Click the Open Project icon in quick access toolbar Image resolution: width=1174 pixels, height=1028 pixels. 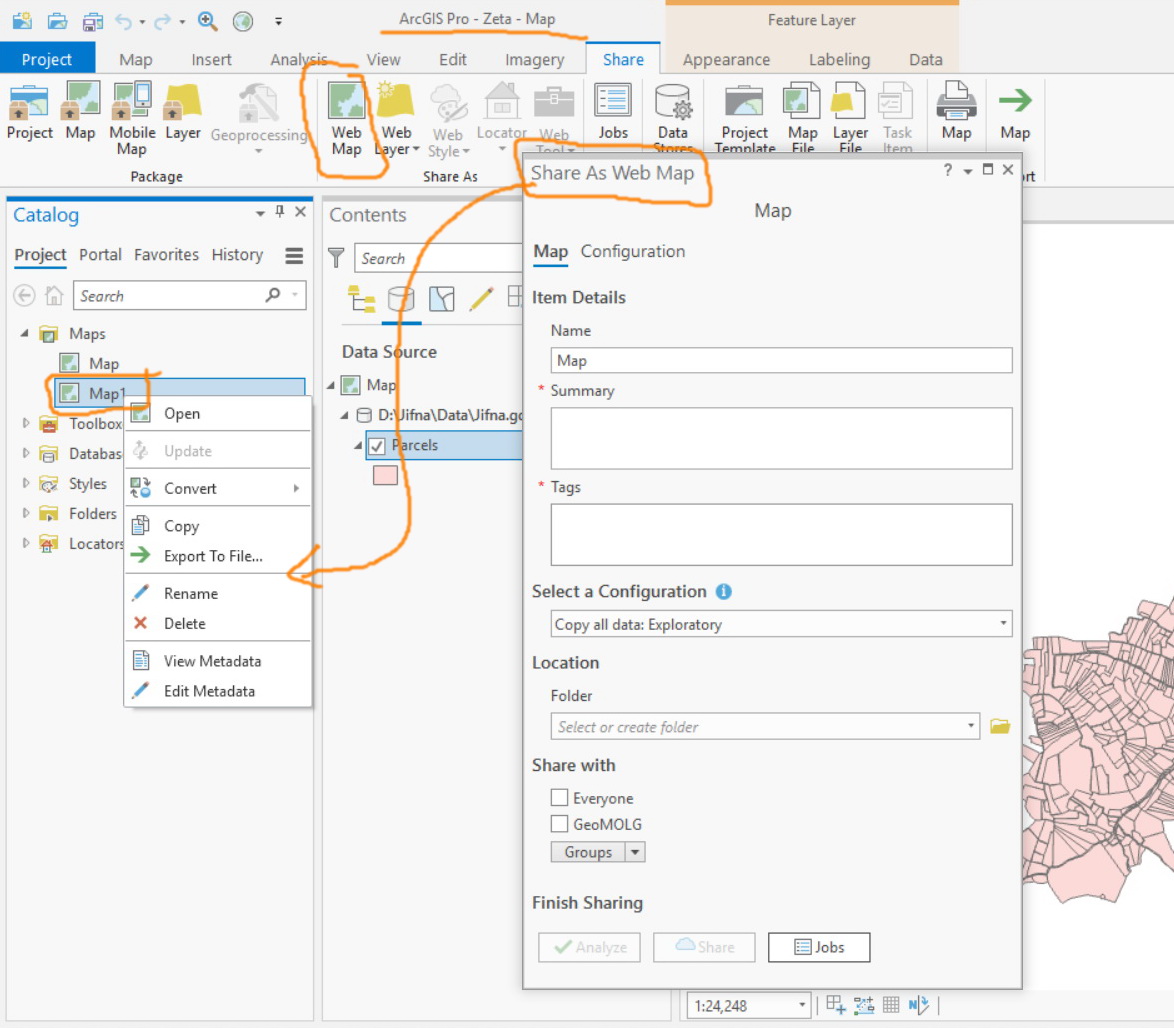click(x=58, y=21)
